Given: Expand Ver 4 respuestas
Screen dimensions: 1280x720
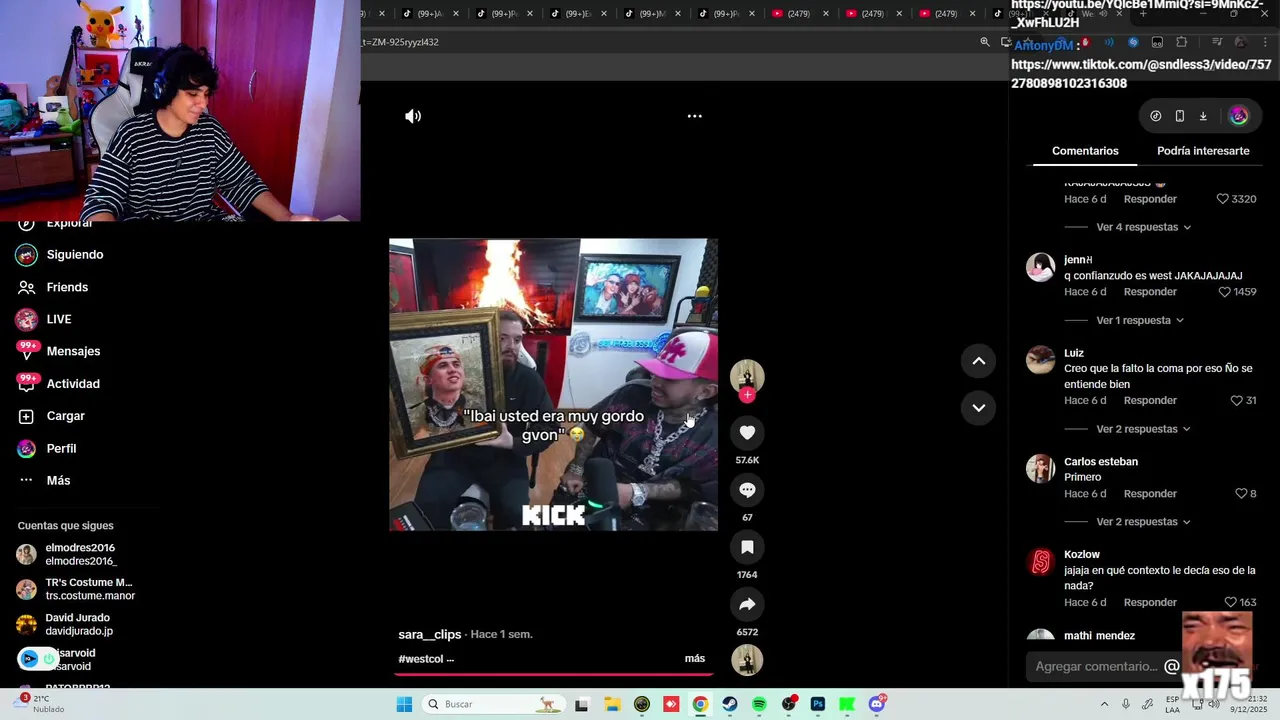Looking at the screenshot, I should (1143, 227).
